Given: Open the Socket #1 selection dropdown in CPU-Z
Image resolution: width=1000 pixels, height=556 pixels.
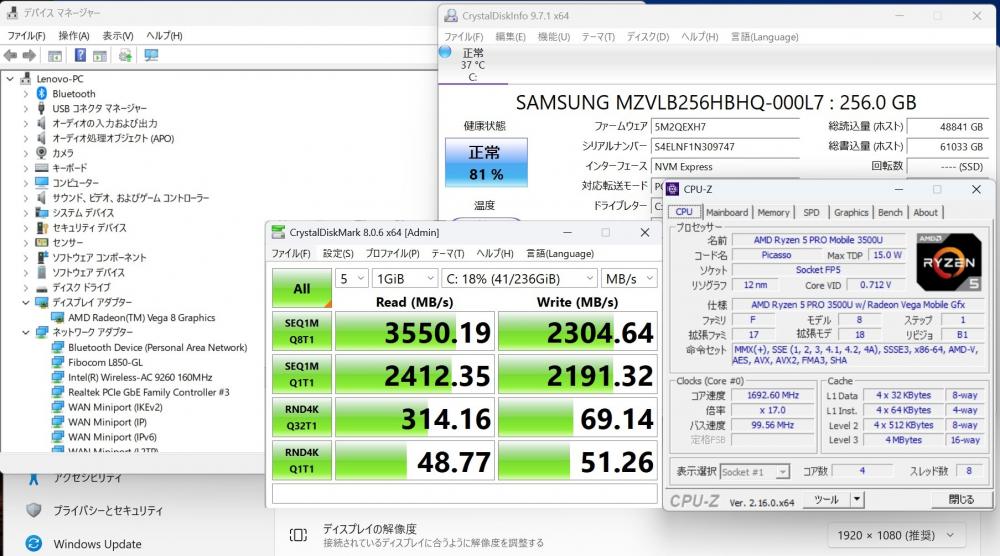Looking at the screenshot, I should (755, 472).
